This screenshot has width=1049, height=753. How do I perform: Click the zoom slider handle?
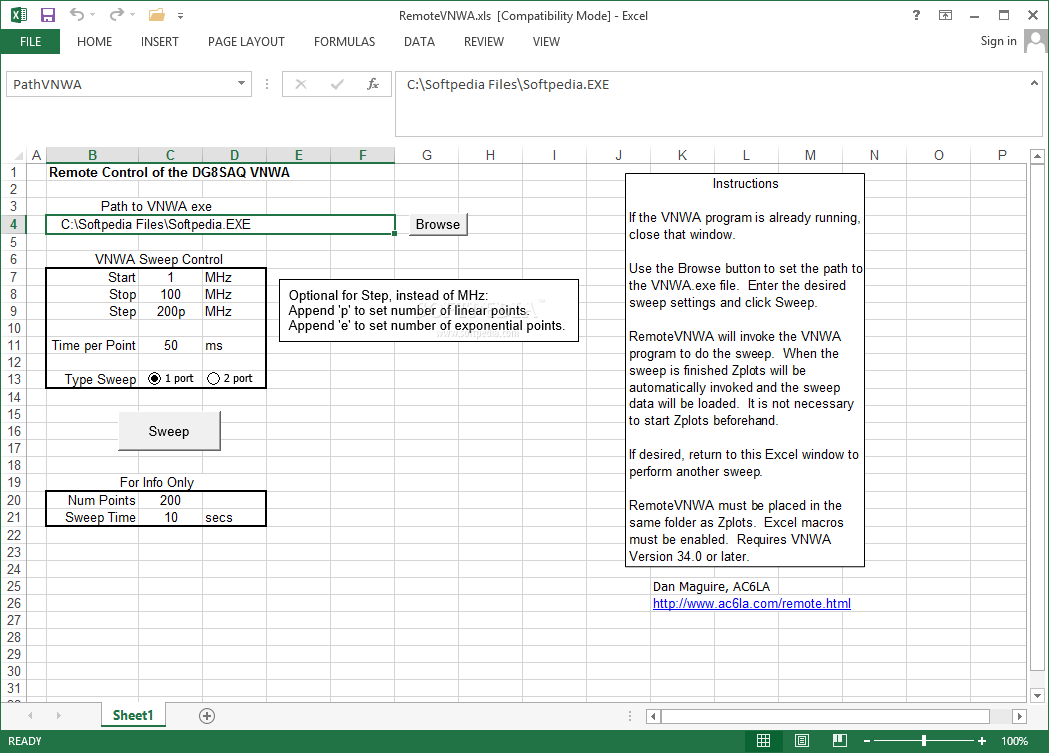coord(924,740)
